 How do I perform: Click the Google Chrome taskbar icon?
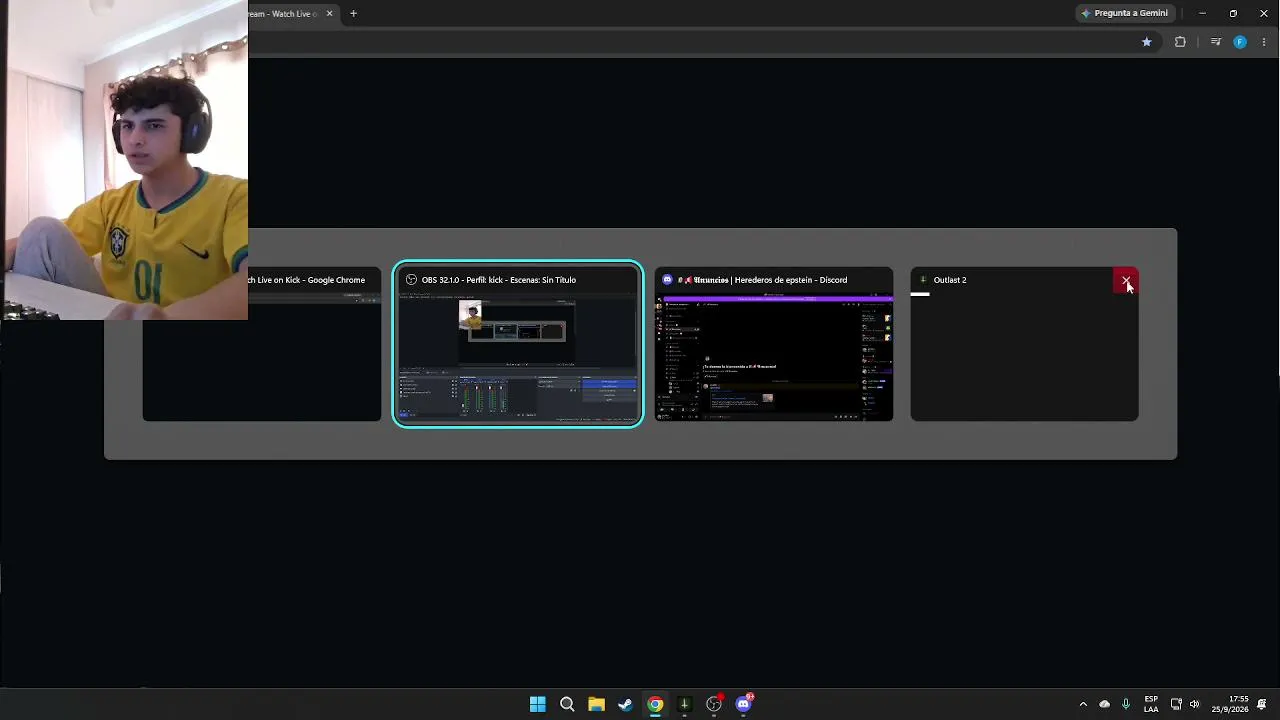(655, 704)
